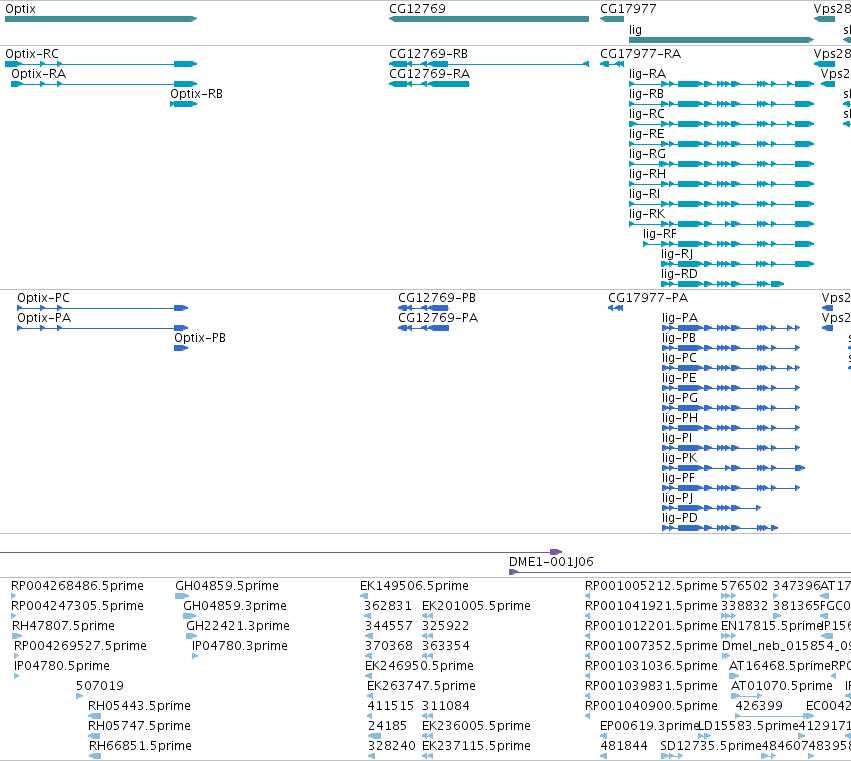Screen dimensions: 851x761
Task: Select the RP004269527.5prime EST label
Action: click(x=80, y=646)
